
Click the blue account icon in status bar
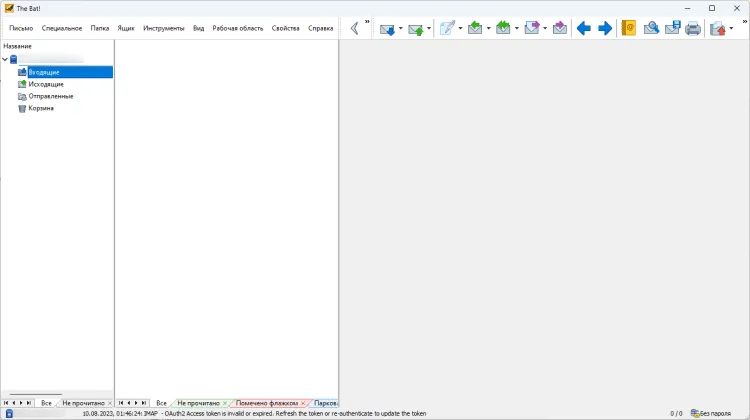[x=9, y=414]
